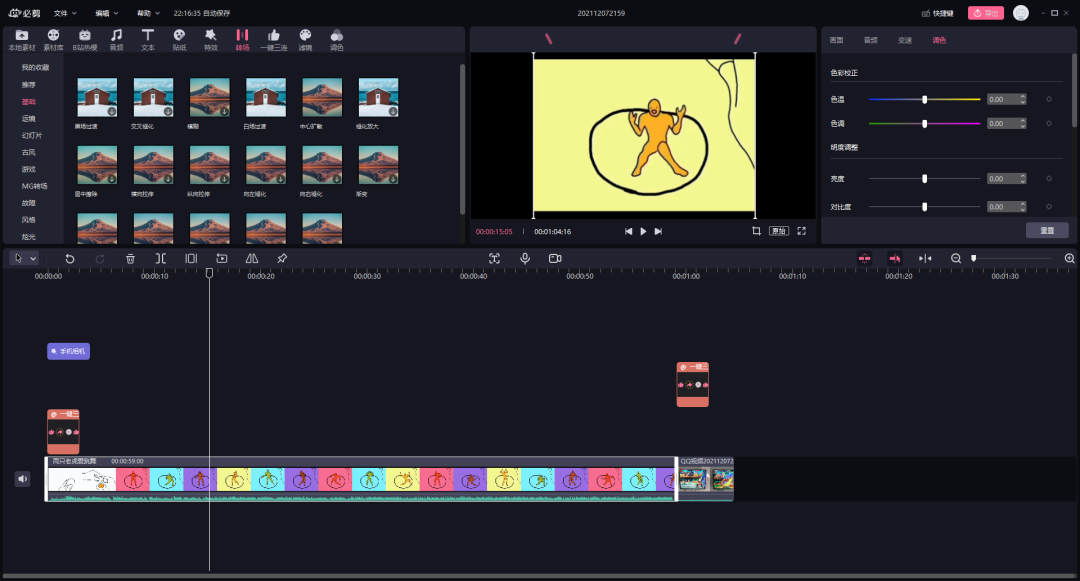This screenshot has height=581, width=1080.
Task: Select the 运镜 transition category
Action: [29, 118]
